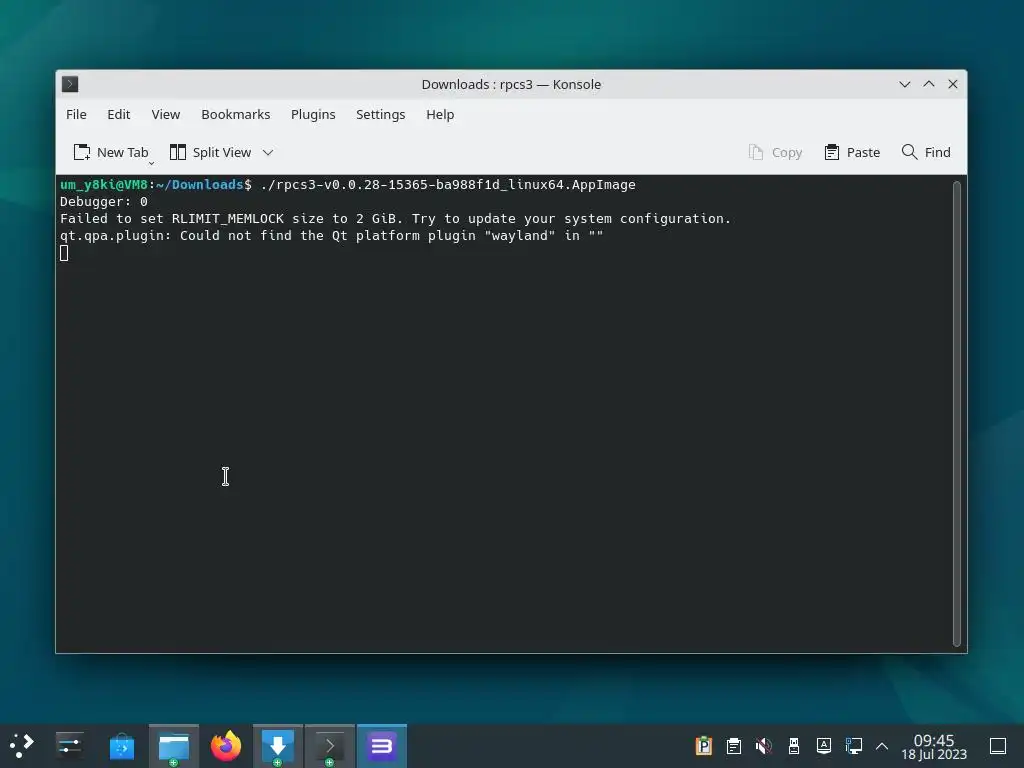Image resolution: width=1024 pixels, height=768 pixels.
Task: Click the Show Desktop button
Action: (998, 746)
